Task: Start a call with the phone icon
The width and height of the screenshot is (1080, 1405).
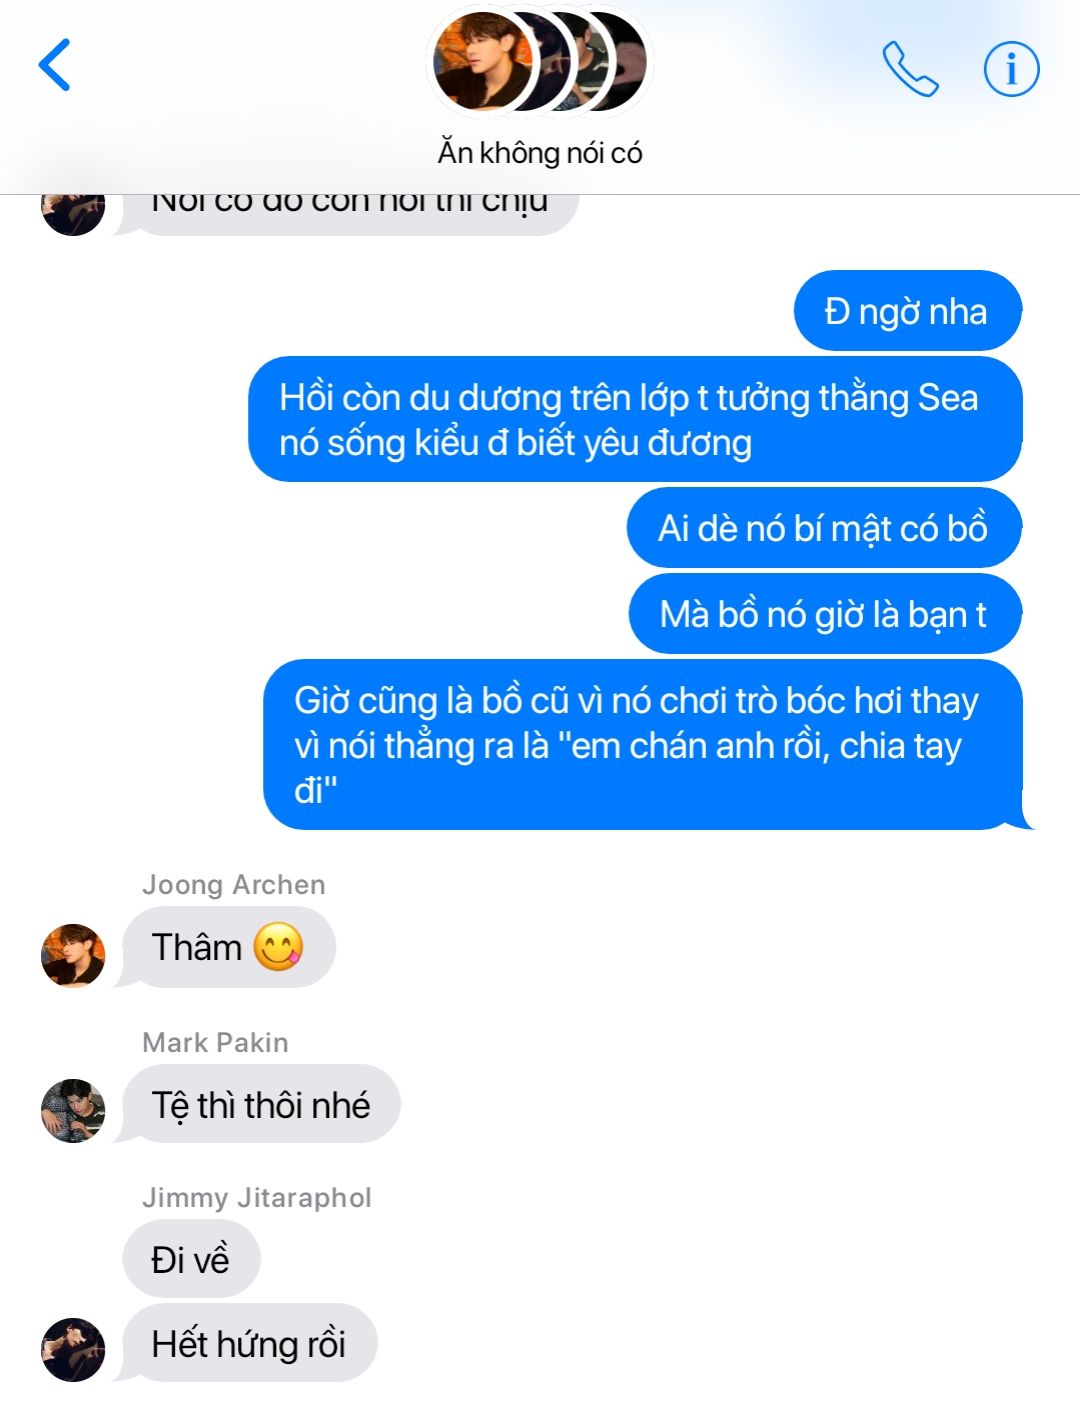Action: [x=910, y=69]
